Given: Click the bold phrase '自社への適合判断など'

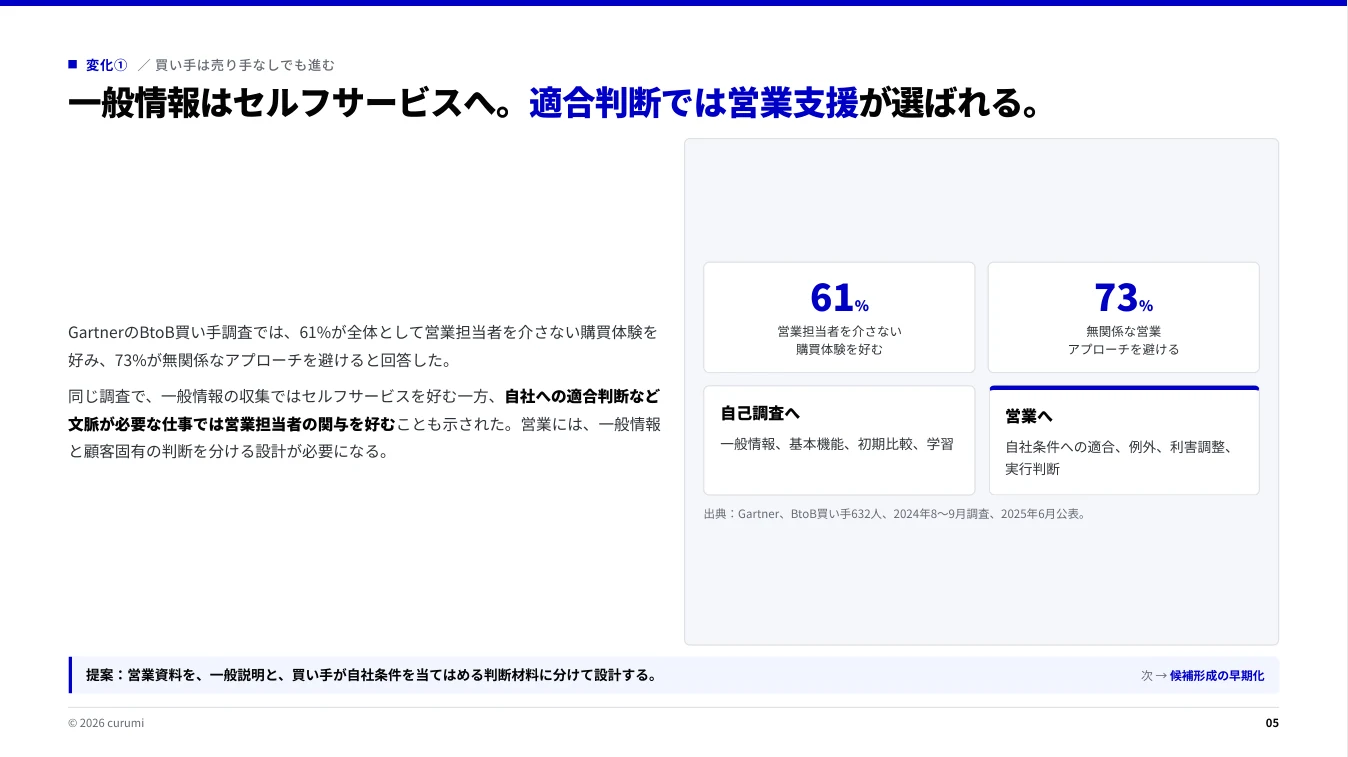Looking at the screenshot, I should (x=582, y=395).
